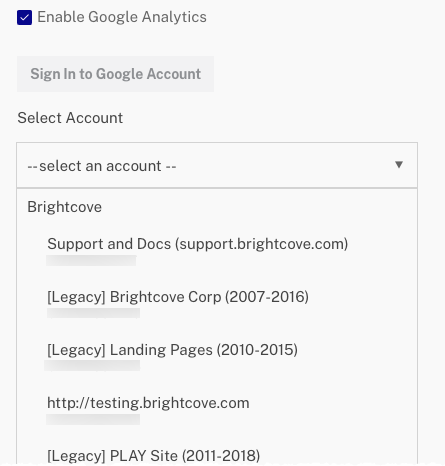Click the Enable Google Analytics label text

point(122,17)
